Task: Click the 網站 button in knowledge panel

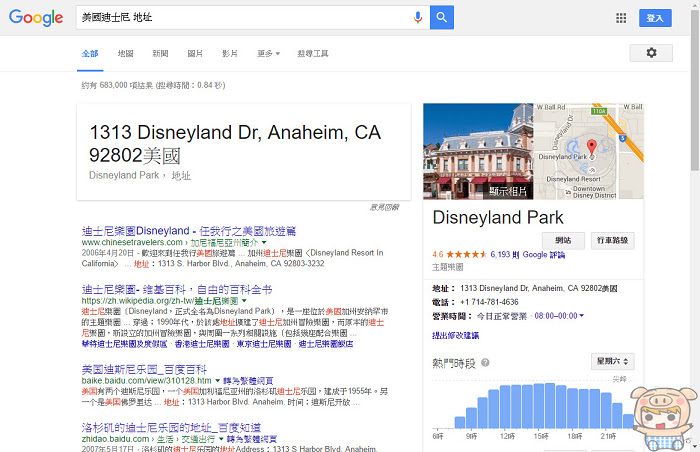Action: [563, 240]
